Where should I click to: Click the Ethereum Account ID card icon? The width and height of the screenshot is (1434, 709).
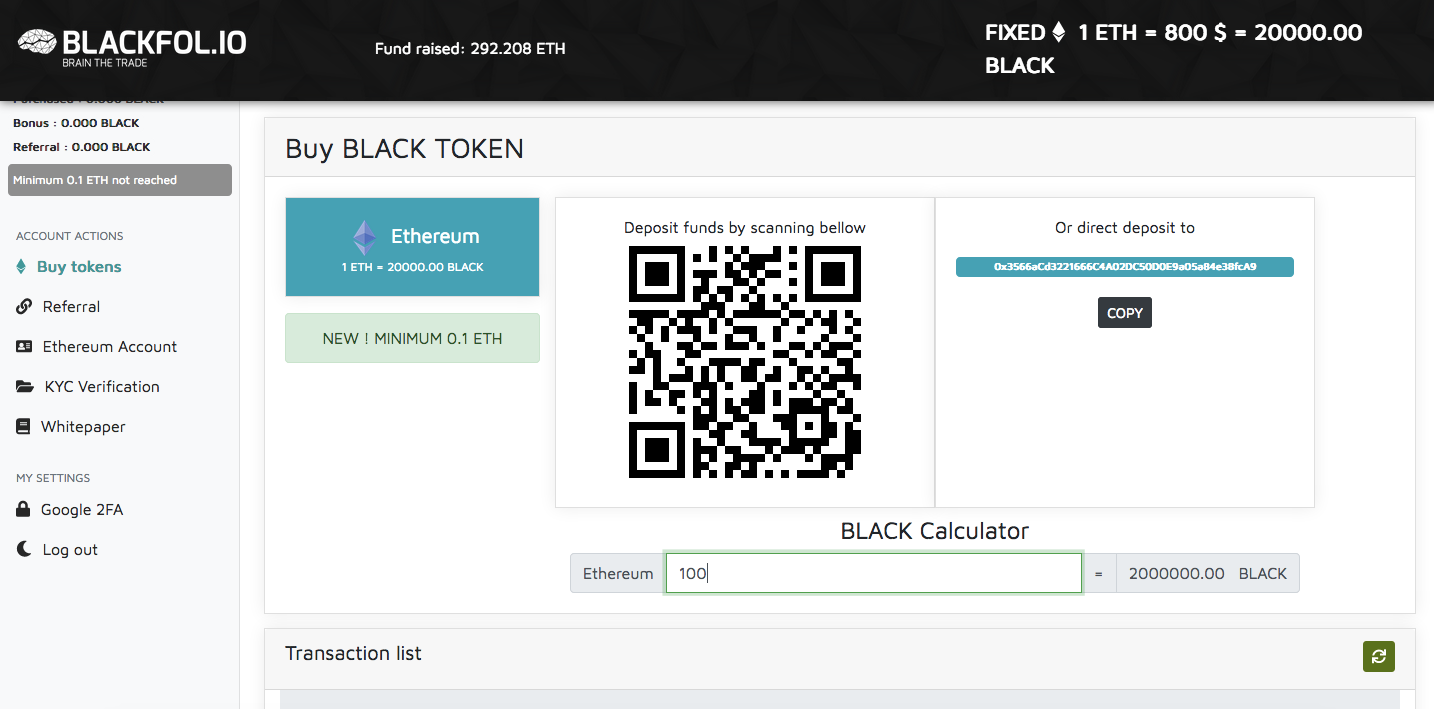click(24, 347)
